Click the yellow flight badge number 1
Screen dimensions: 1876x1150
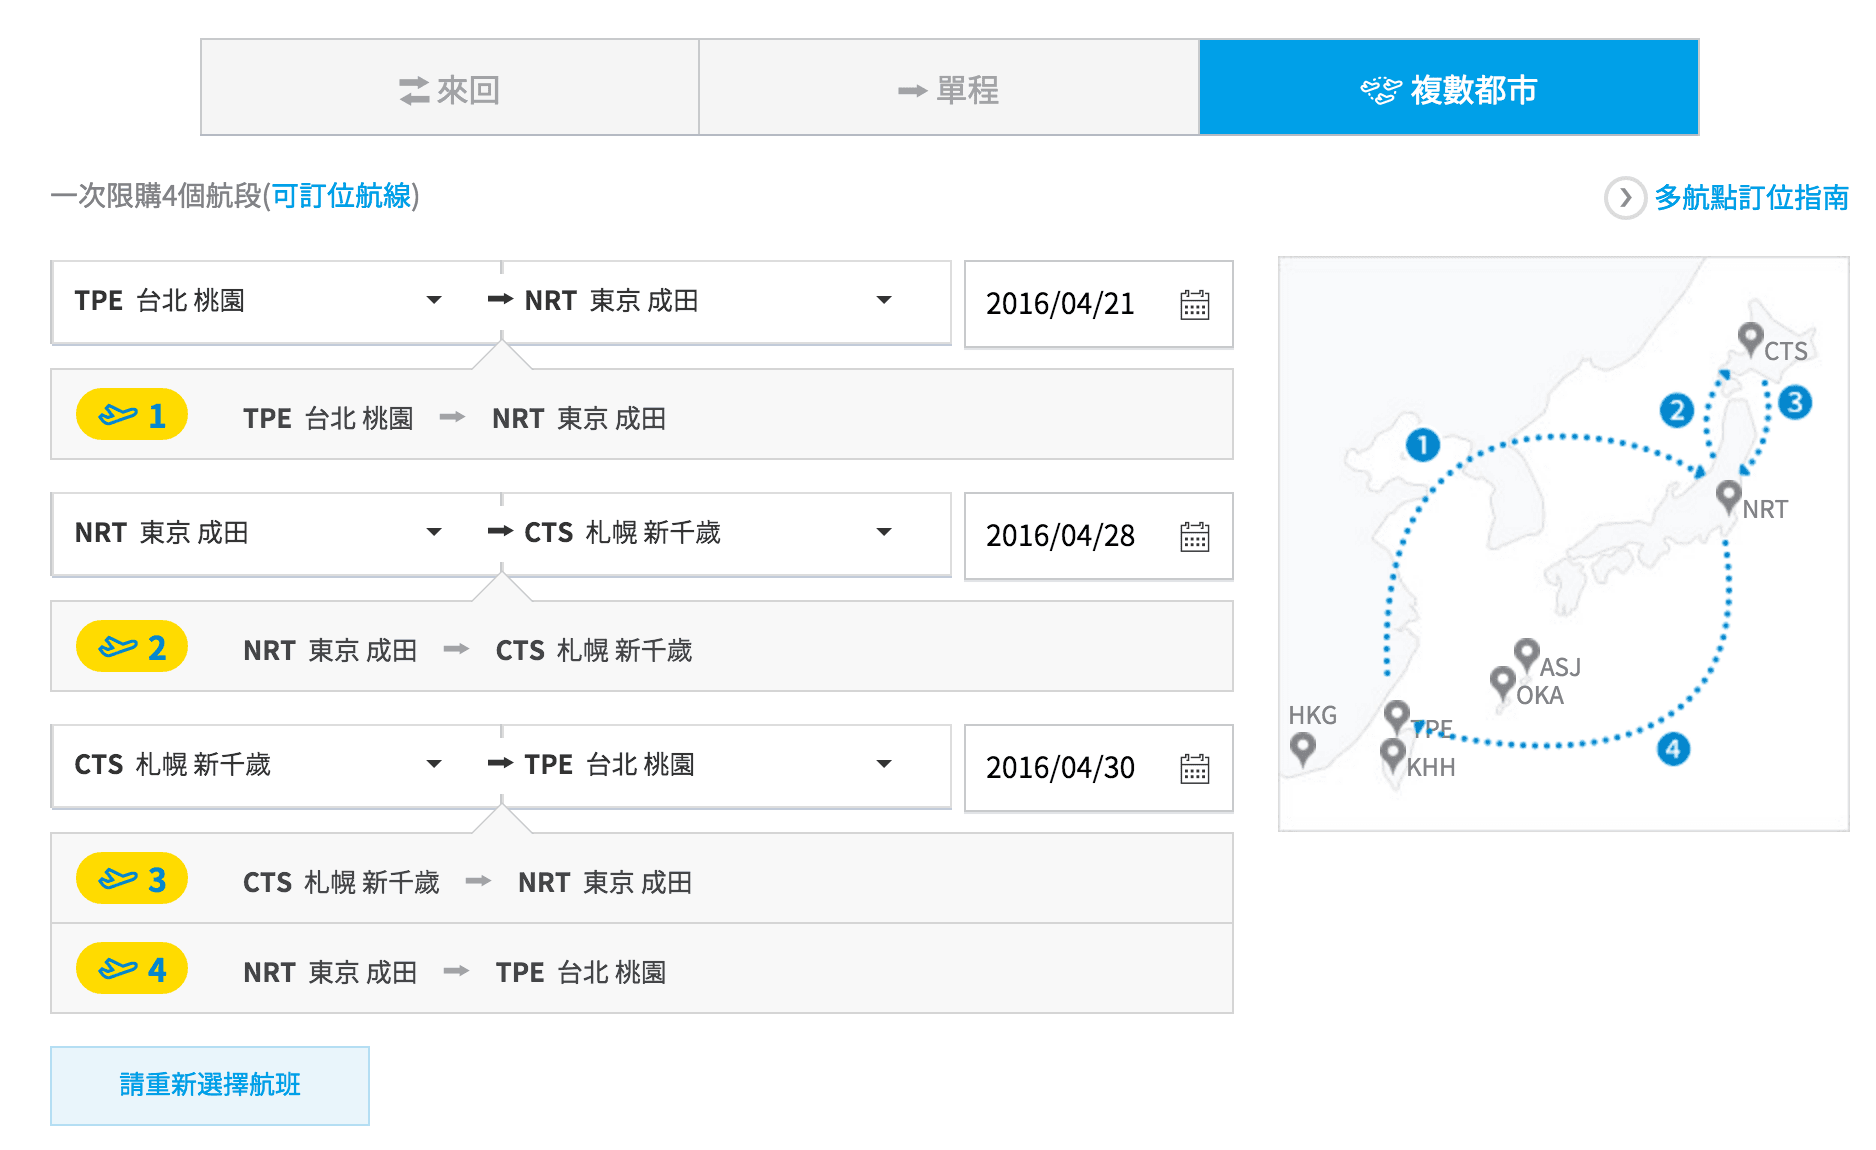(132, 415)
